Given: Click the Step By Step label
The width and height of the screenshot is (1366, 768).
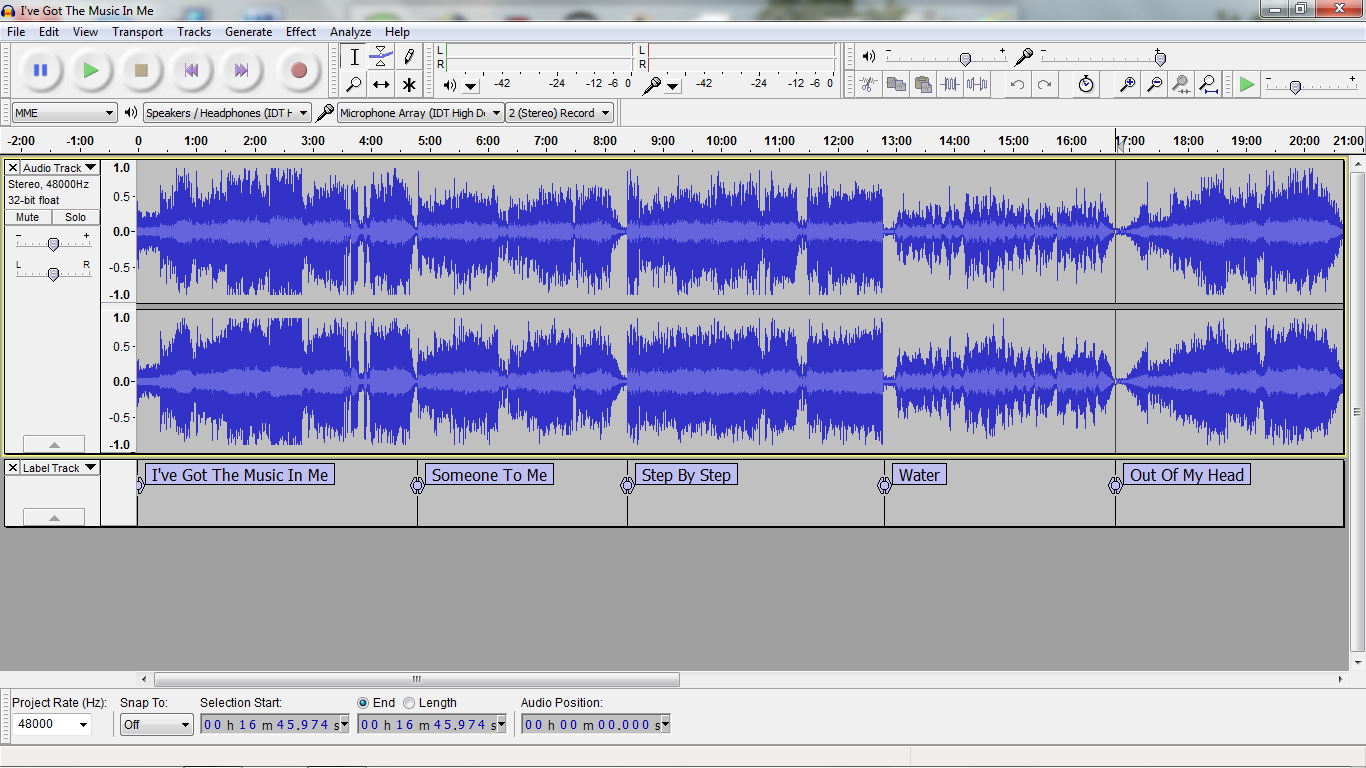Looking at the screenshot, I should pos(686,475).
